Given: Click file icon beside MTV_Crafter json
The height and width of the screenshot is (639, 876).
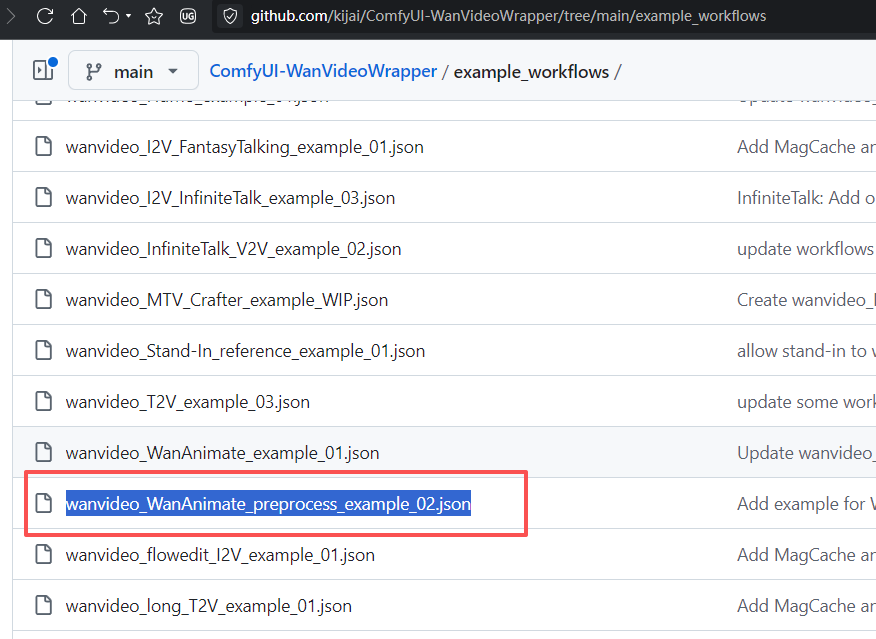Looking at the screenshot, I should tap(44, 299).
